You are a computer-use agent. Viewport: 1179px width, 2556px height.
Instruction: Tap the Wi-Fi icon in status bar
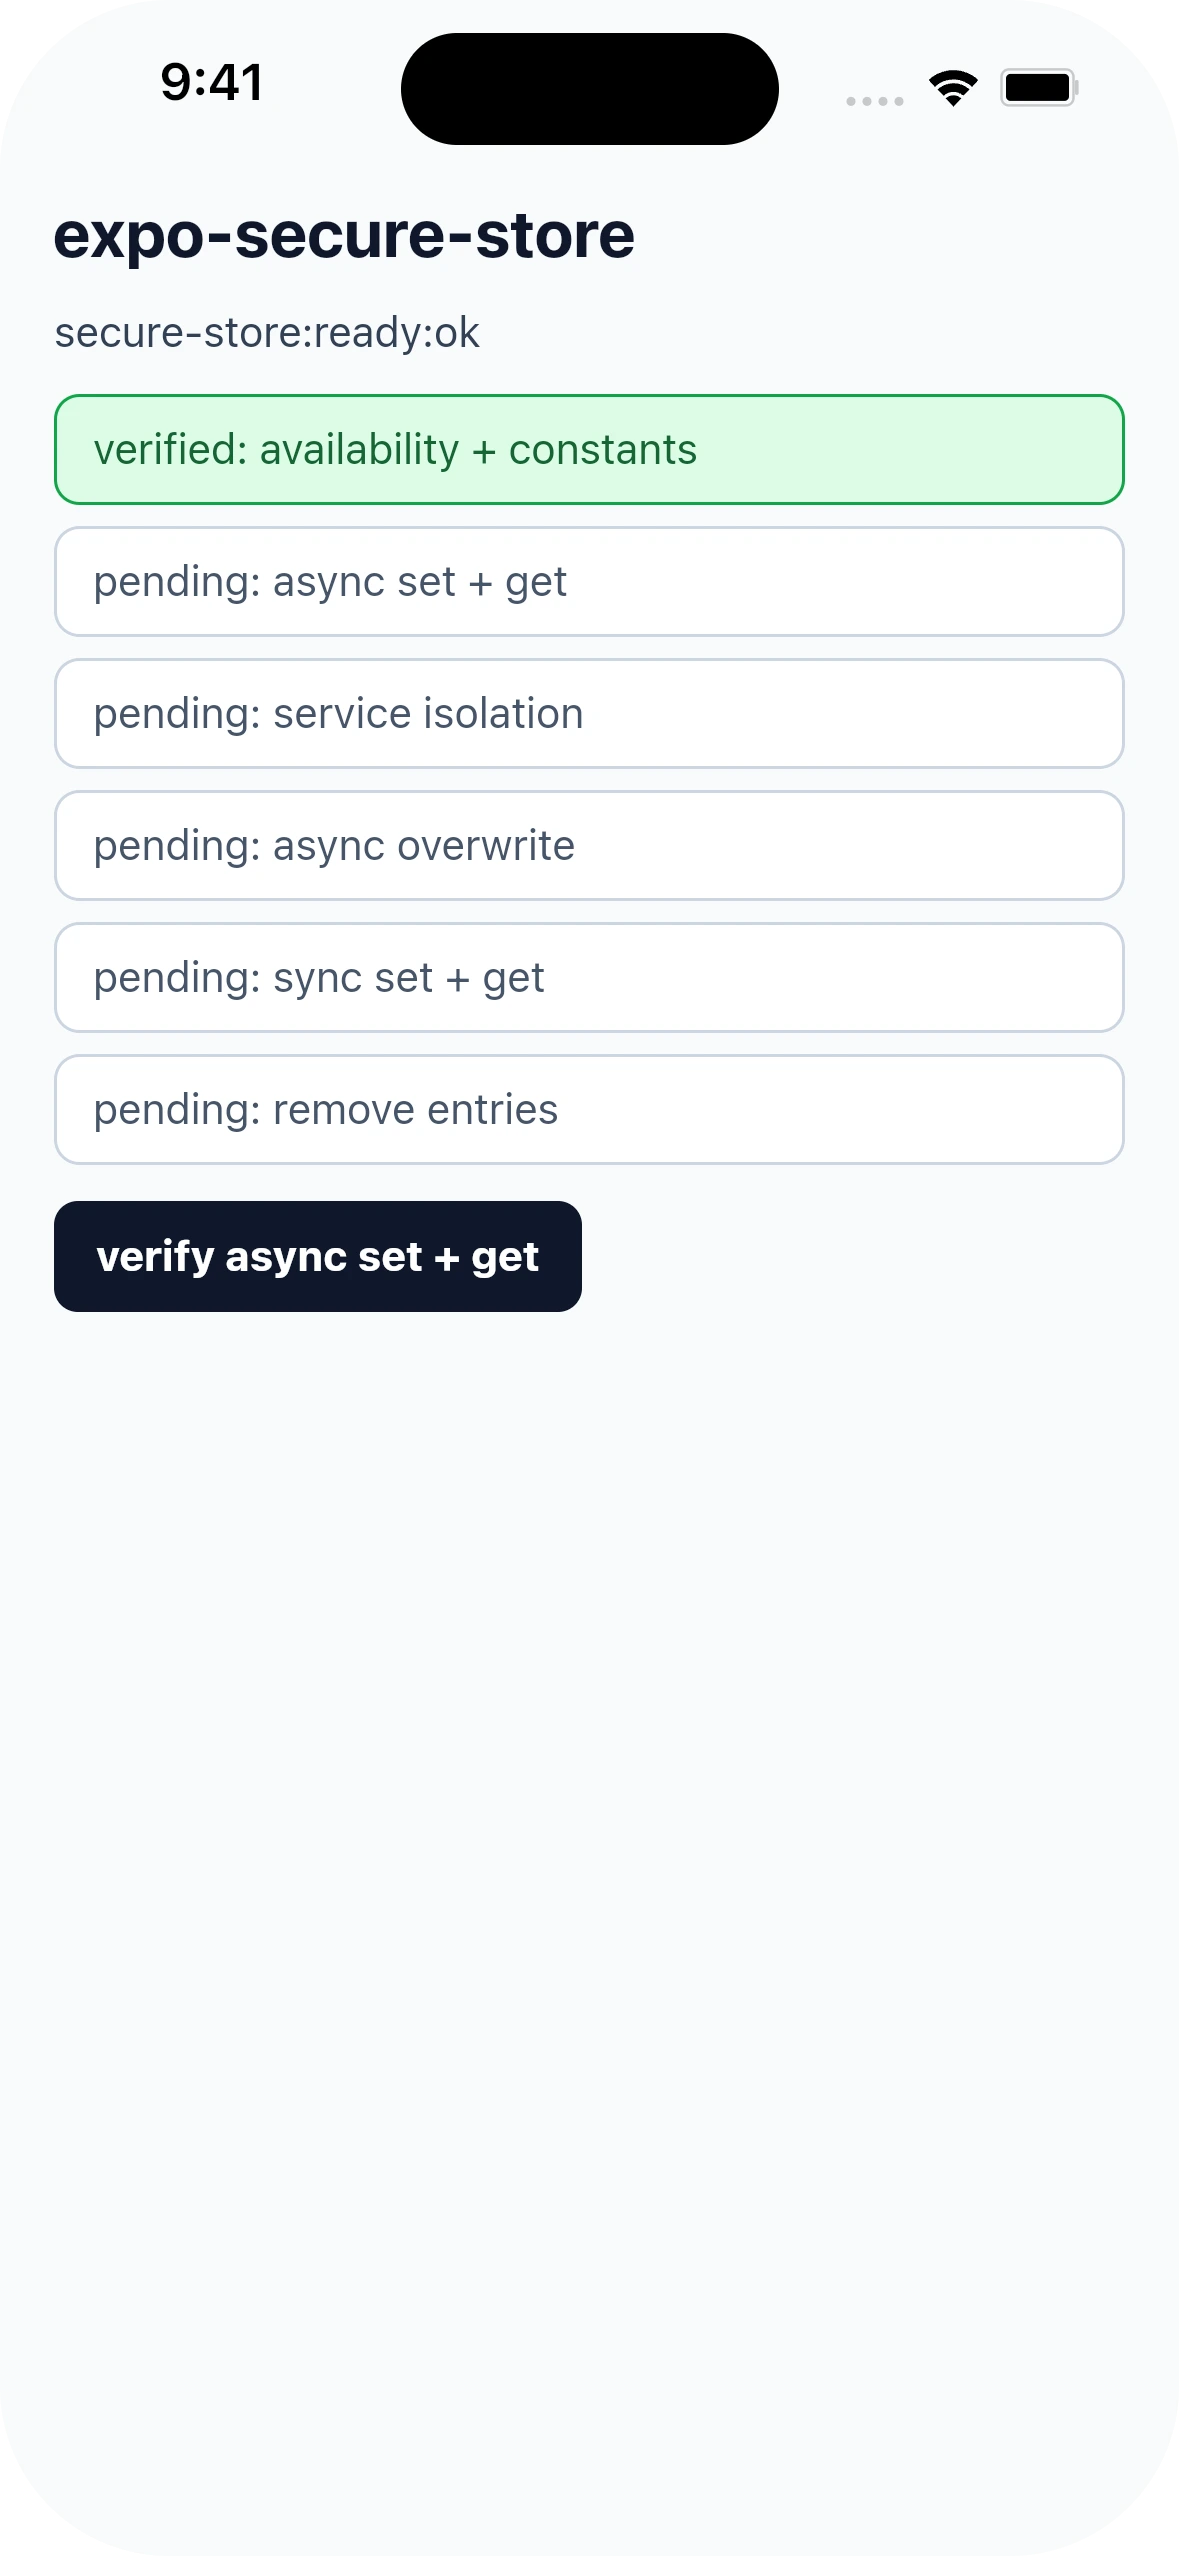pos(953,88)
